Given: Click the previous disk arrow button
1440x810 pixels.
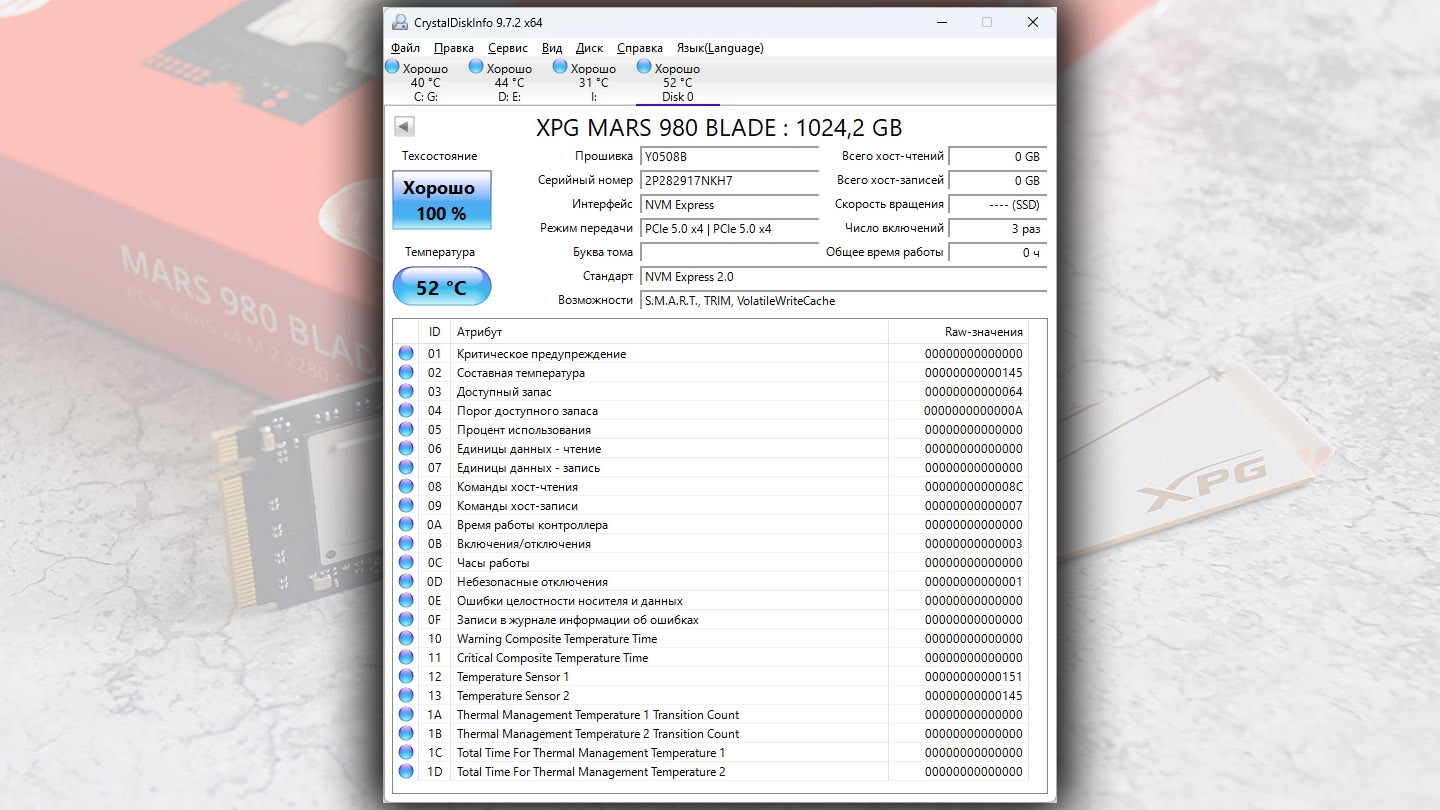Looking at the screenshot, I should (404, 127).
